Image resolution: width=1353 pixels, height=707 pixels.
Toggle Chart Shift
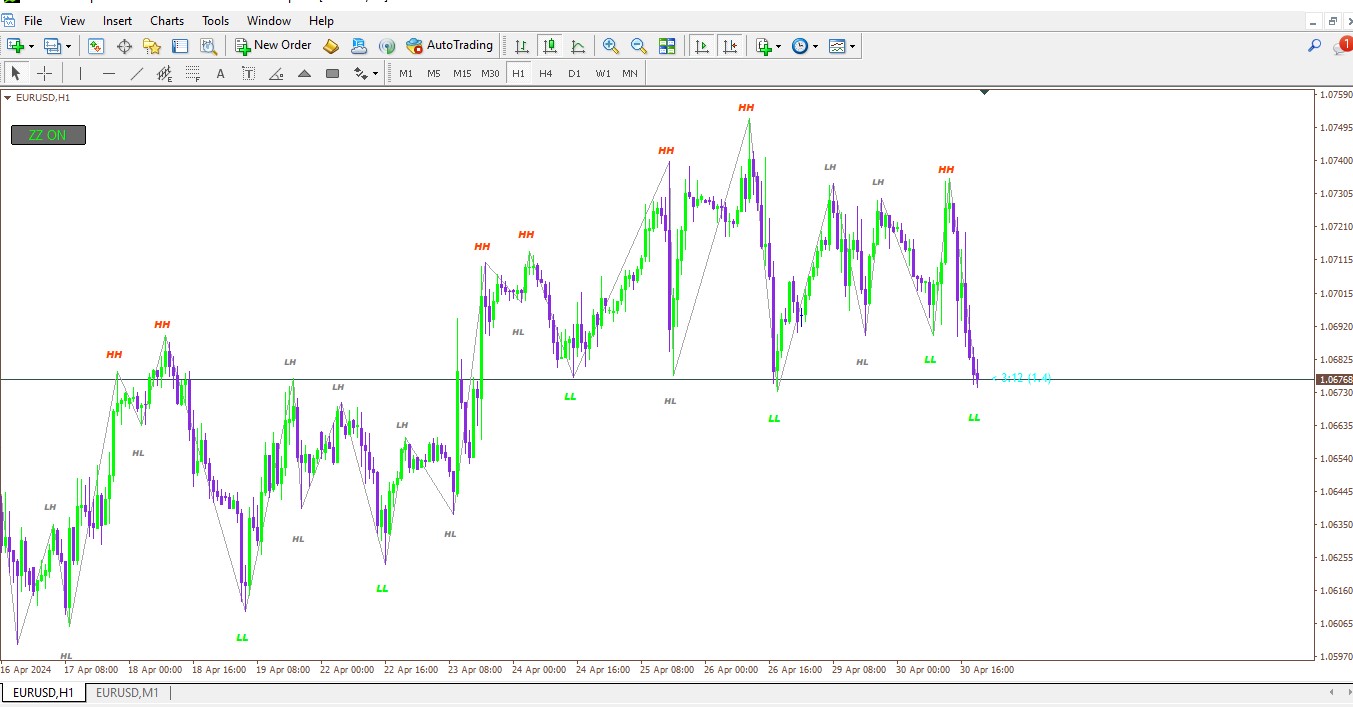point(731,46)
